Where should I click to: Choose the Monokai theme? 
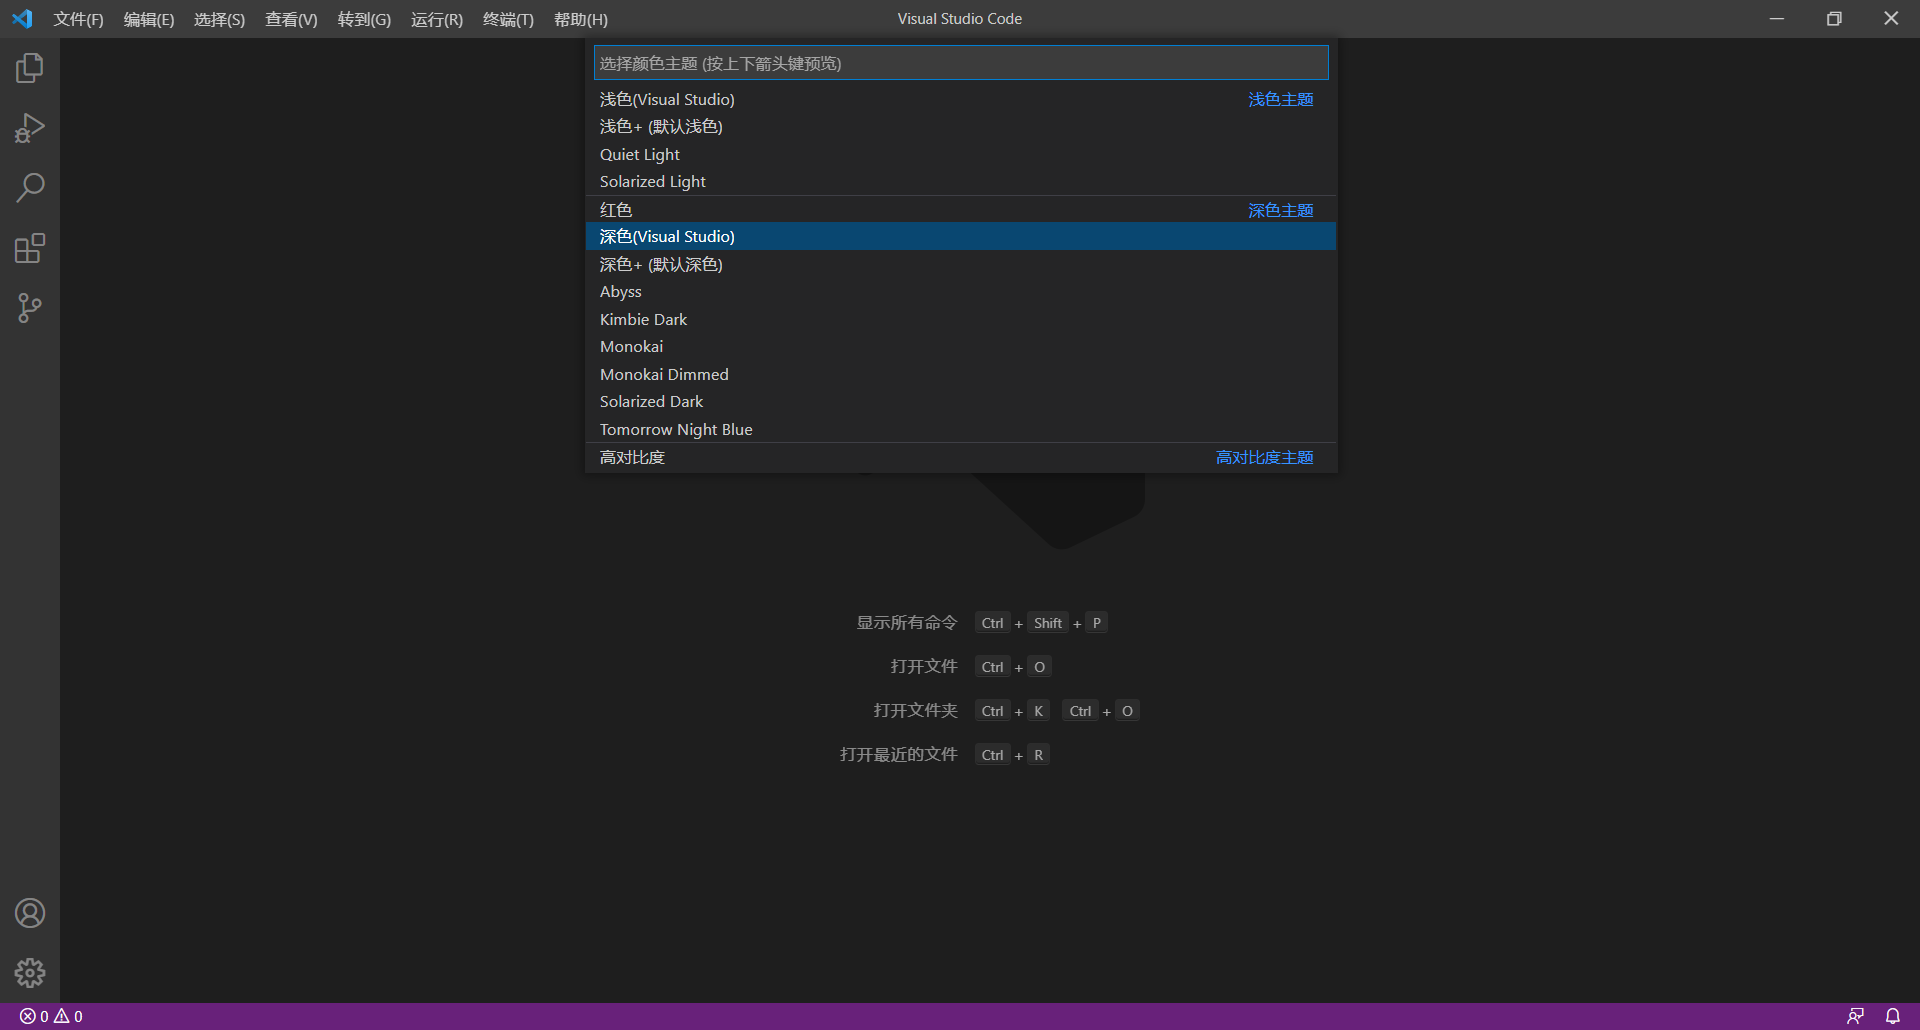(961, 346)
